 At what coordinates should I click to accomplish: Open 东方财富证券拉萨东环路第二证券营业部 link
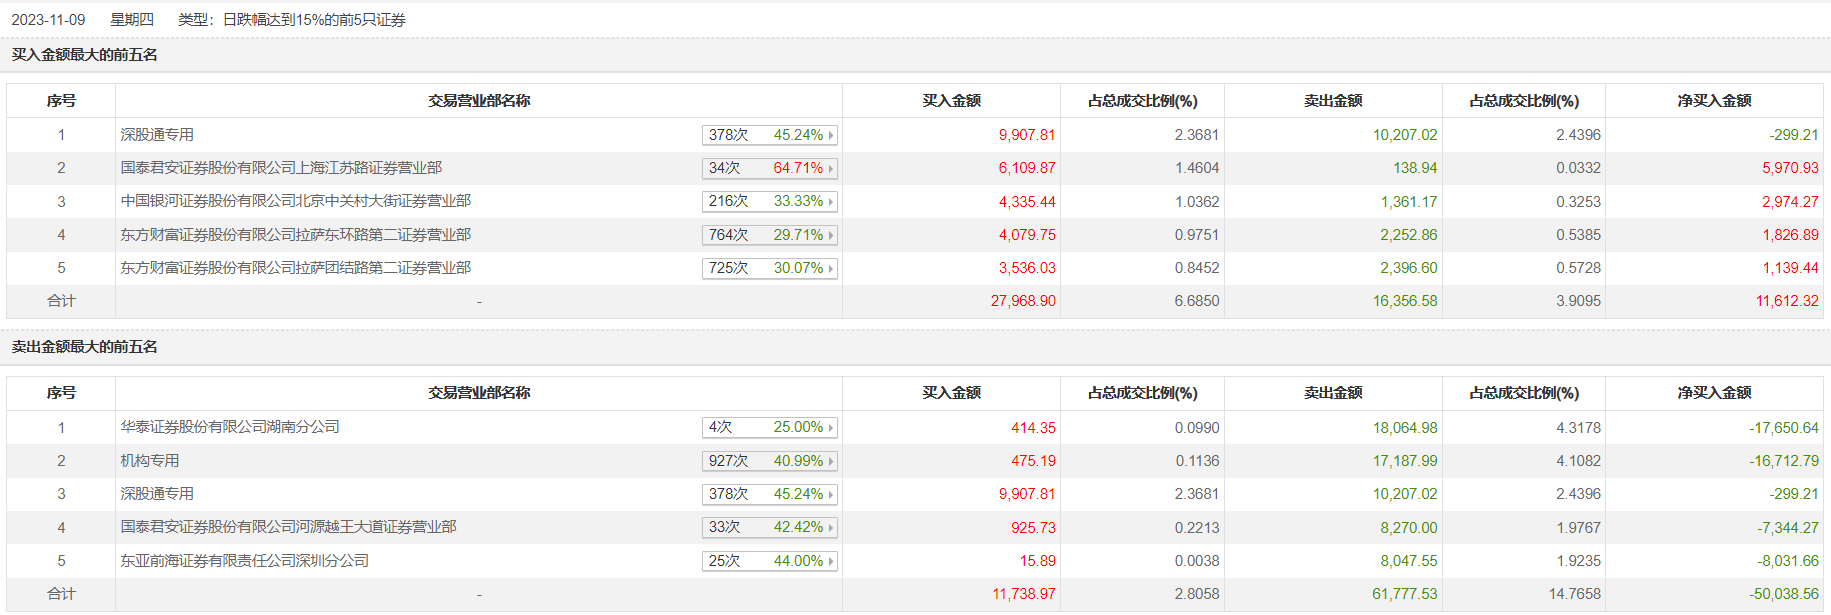[x=295, y=235]
